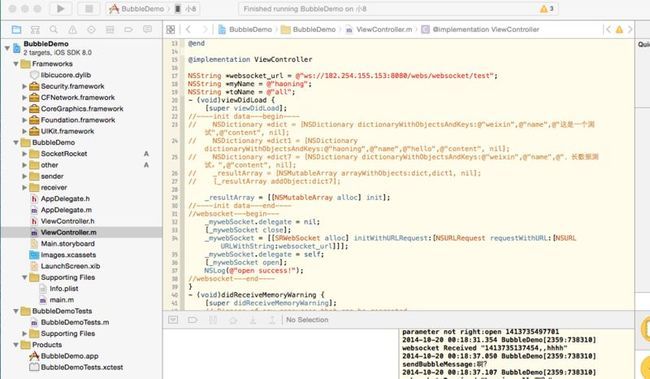Jump to previous issue arrow

click(x=608, y=29)
